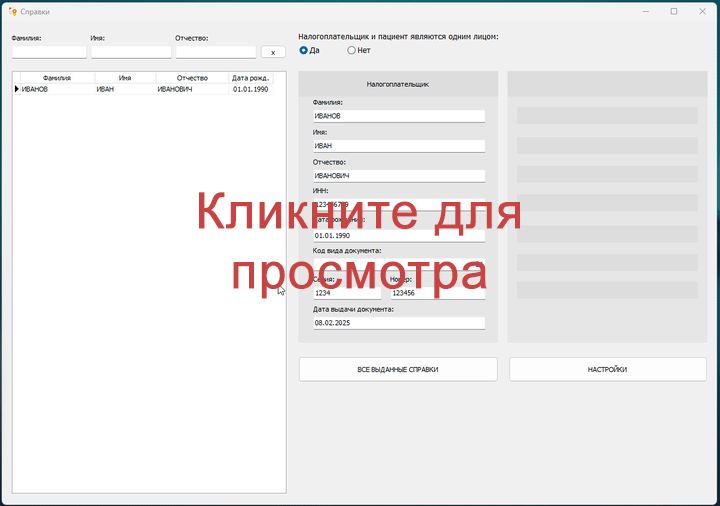The image size is (720, 506).
Task: Open the Код вида документа dropdown
Action: coord(399,264)
